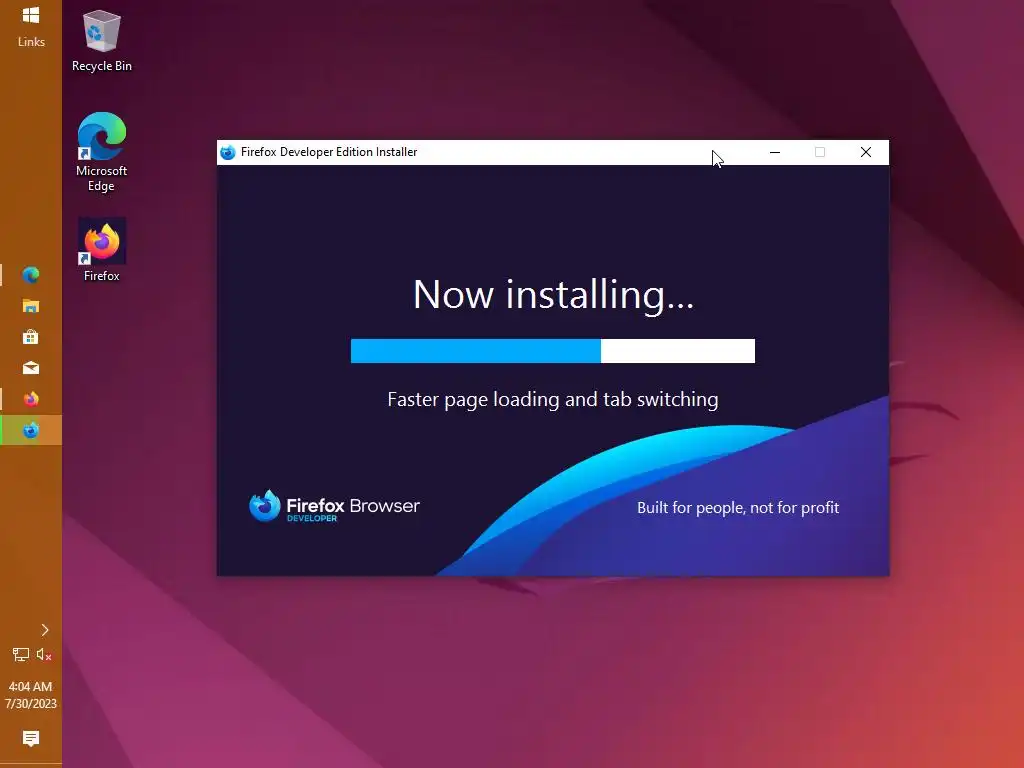
Task: Open the Recycle Bin desktop icon
Action: [x=101, y=41]
